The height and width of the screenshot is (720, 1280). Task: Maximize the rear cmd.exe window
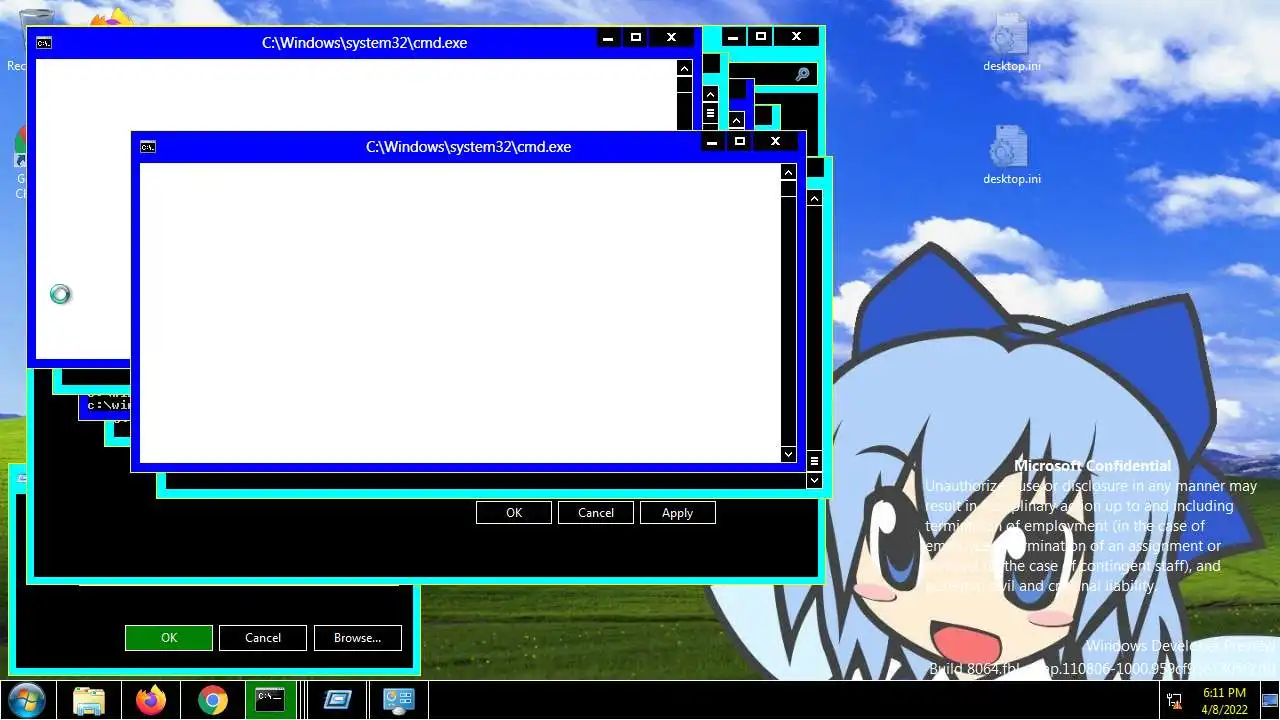click(x=636, y=38)
